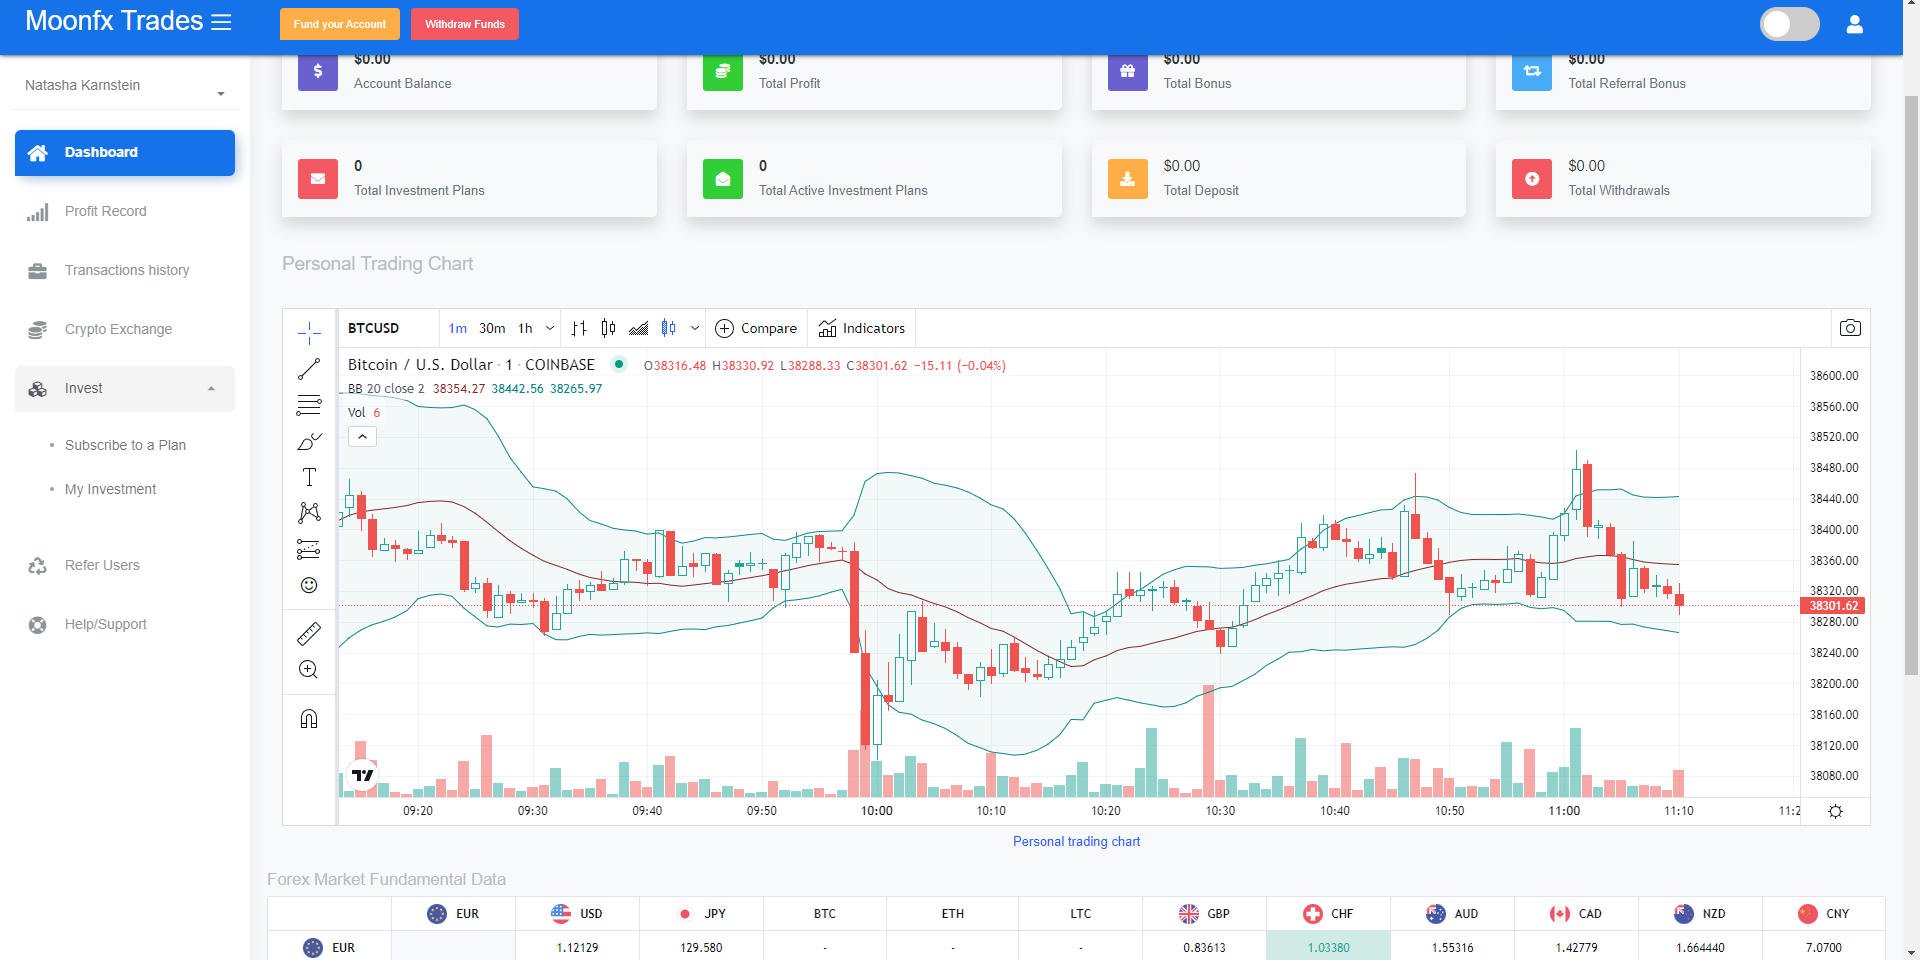1920x960 pixels.
Task: Click the Account Balance dollar icon
Action: [318, 71]
